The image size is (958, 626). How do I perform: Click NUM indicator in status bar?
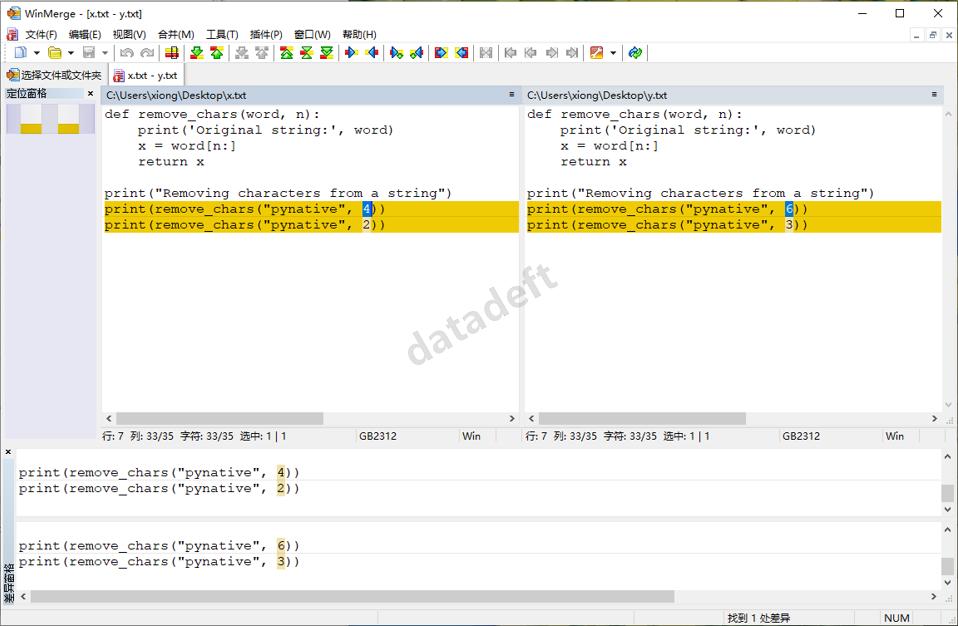pyautogui.click(x=896, y=618)
